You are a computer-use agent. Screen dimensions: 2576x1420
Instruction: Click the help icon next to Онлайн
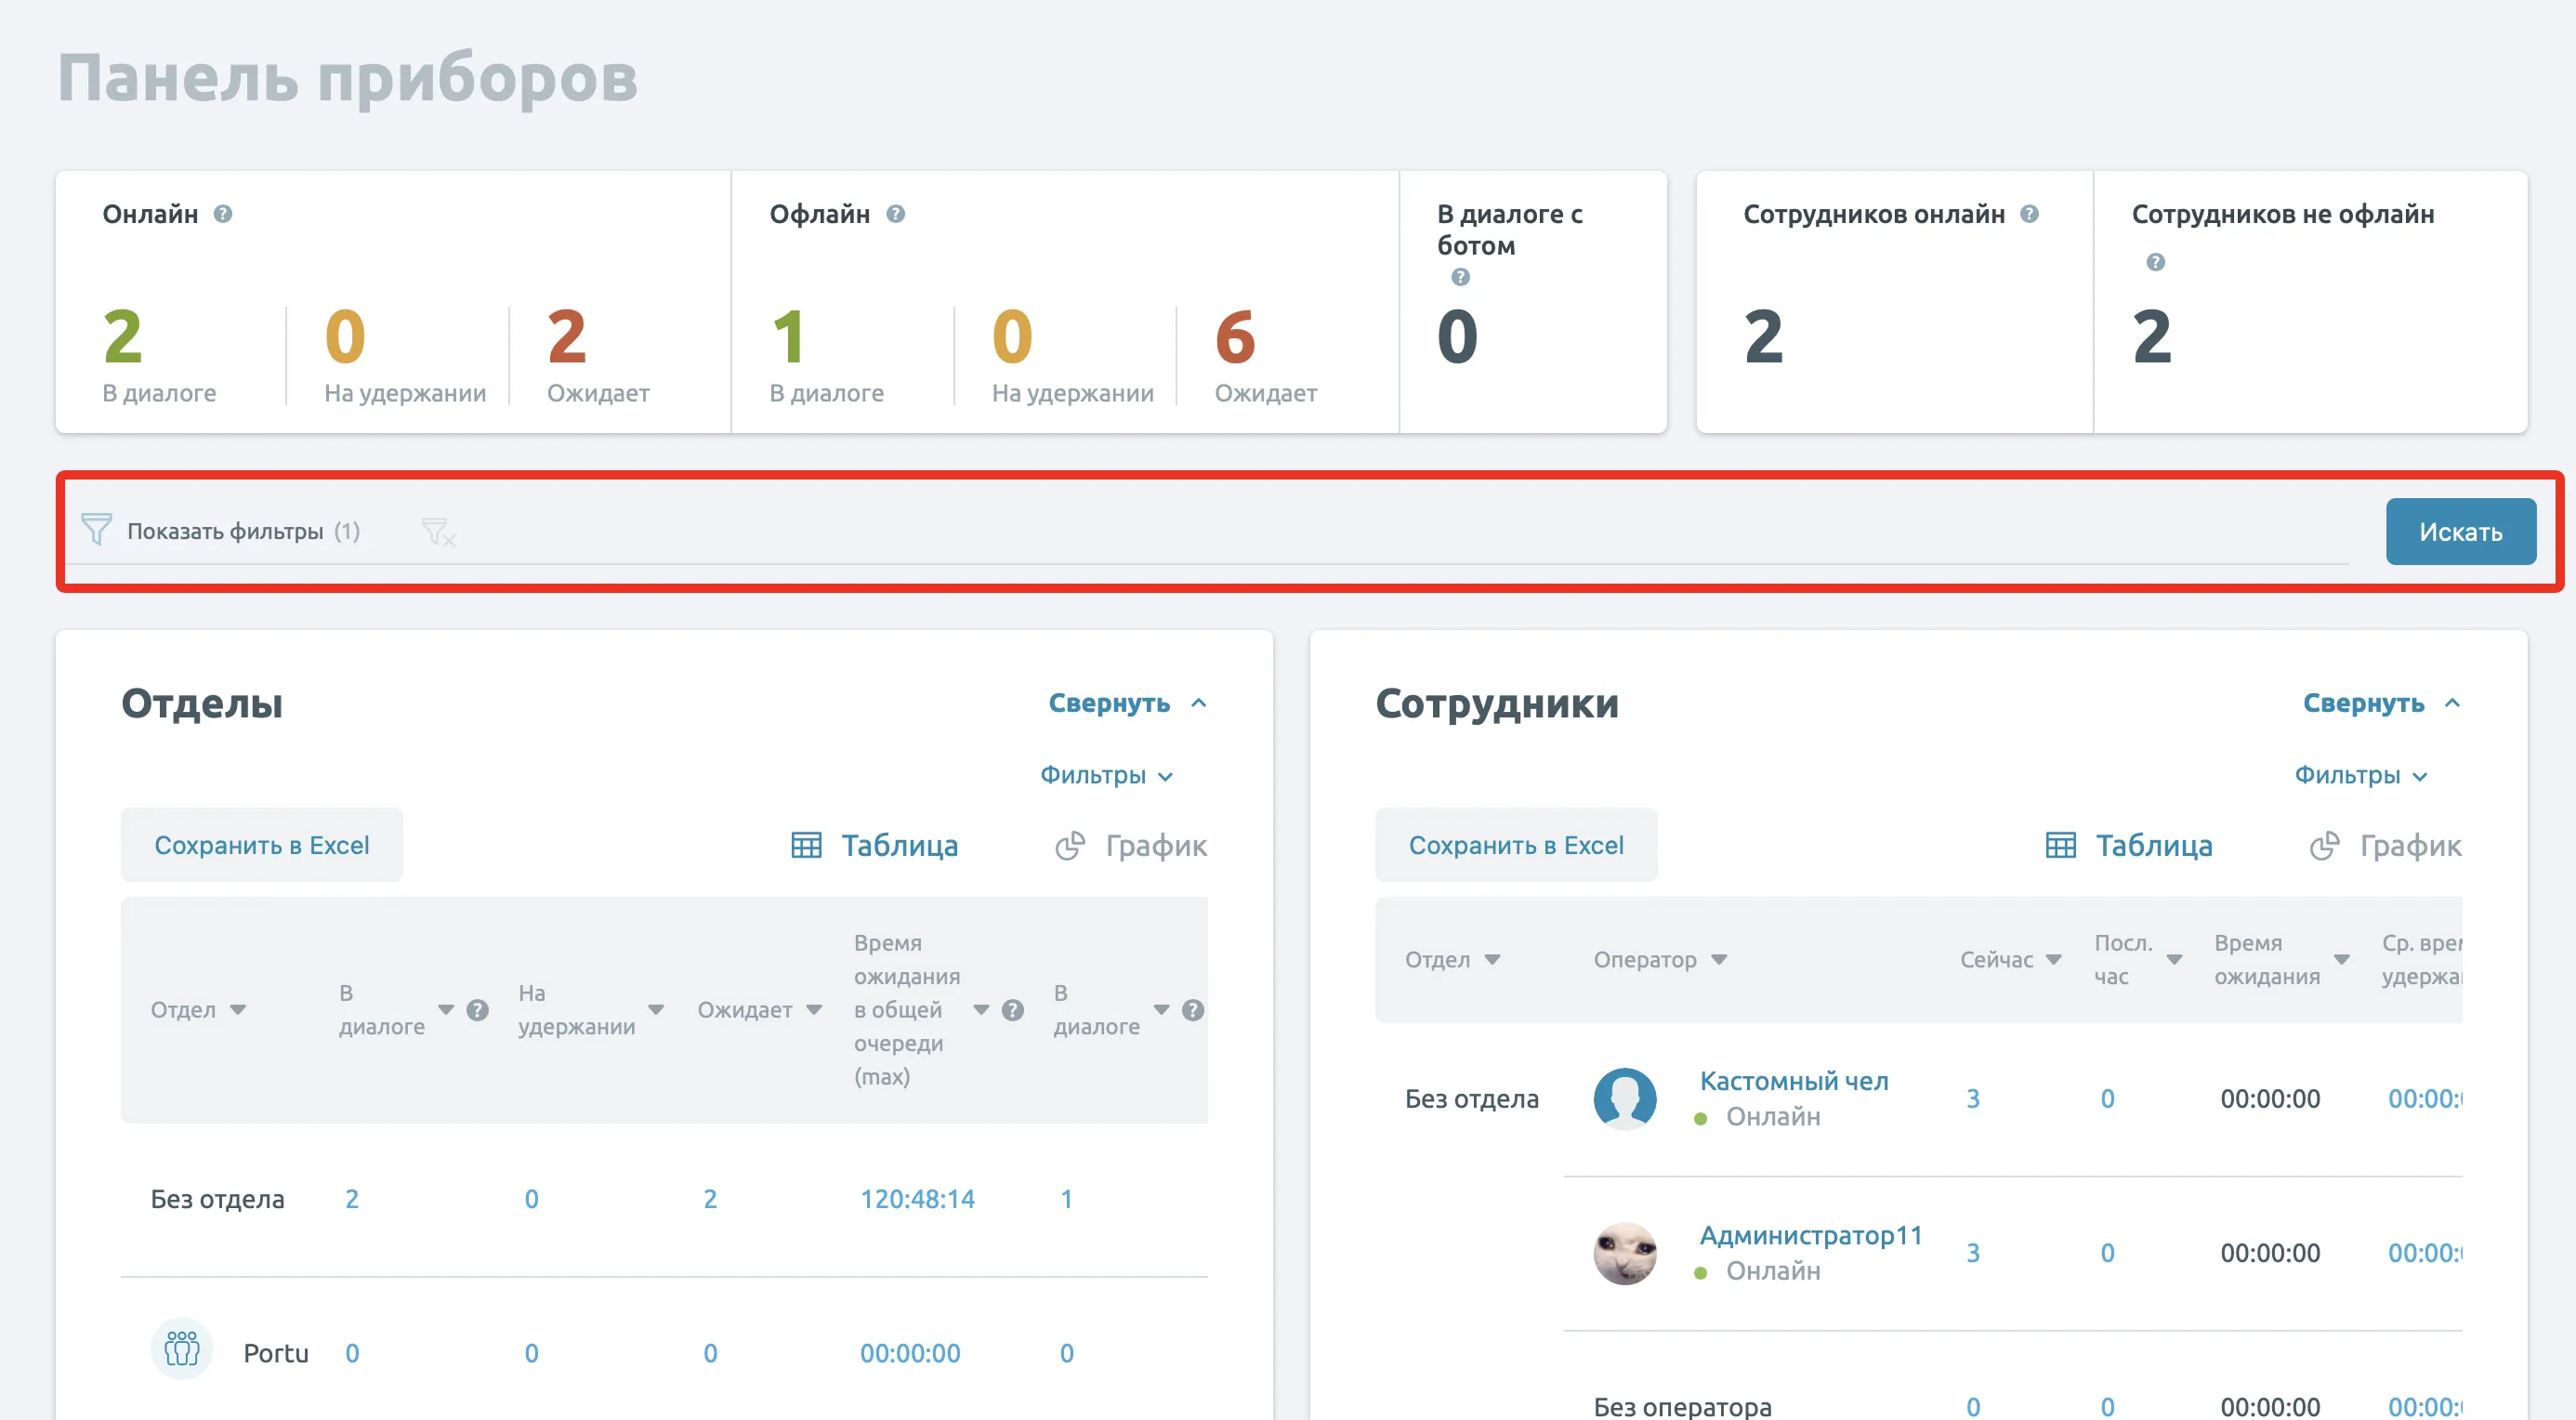pyautogui.click(x=223, y=214)
